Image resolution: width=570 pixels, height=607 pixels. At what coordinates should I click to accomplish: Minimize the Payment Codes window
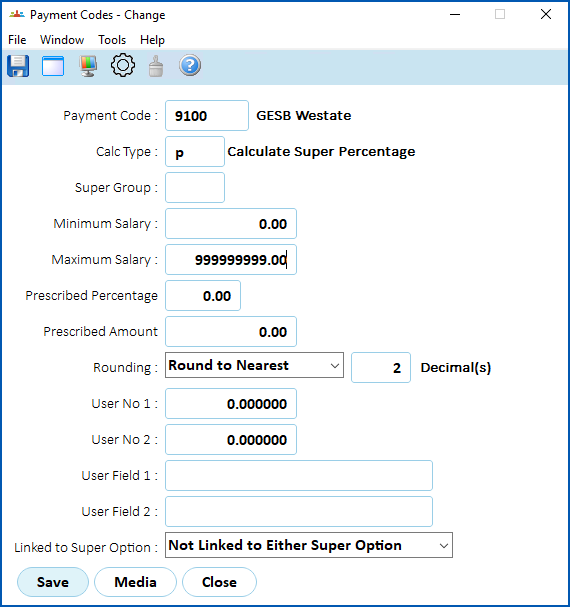[455, 15]
